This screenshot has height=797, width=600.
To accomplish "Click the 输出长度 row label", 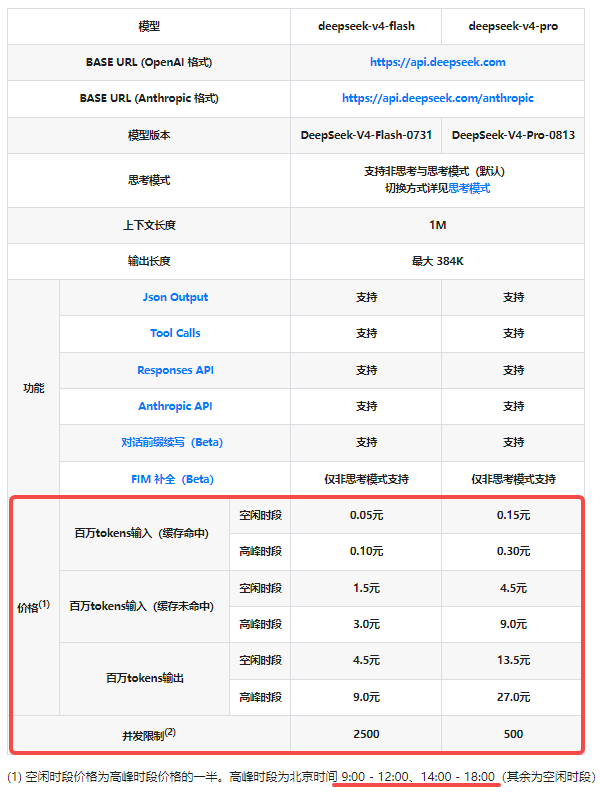I will tap(149, 261).
